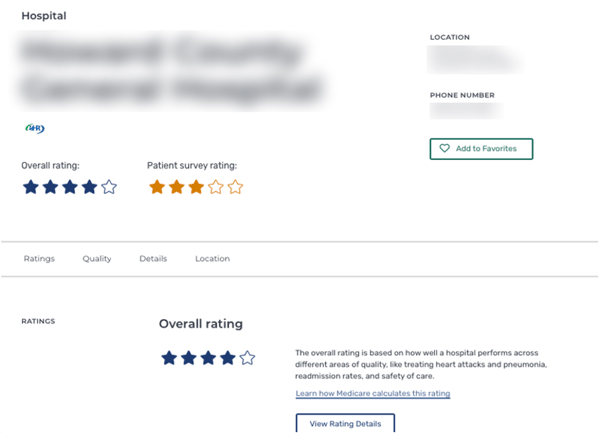Click the blurred location address
This screenshot has width=600, height=434.
point(474,59)
